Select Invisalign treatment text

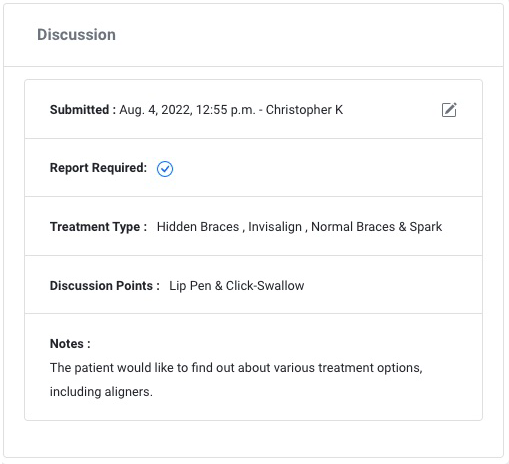(x=275, y=227)
